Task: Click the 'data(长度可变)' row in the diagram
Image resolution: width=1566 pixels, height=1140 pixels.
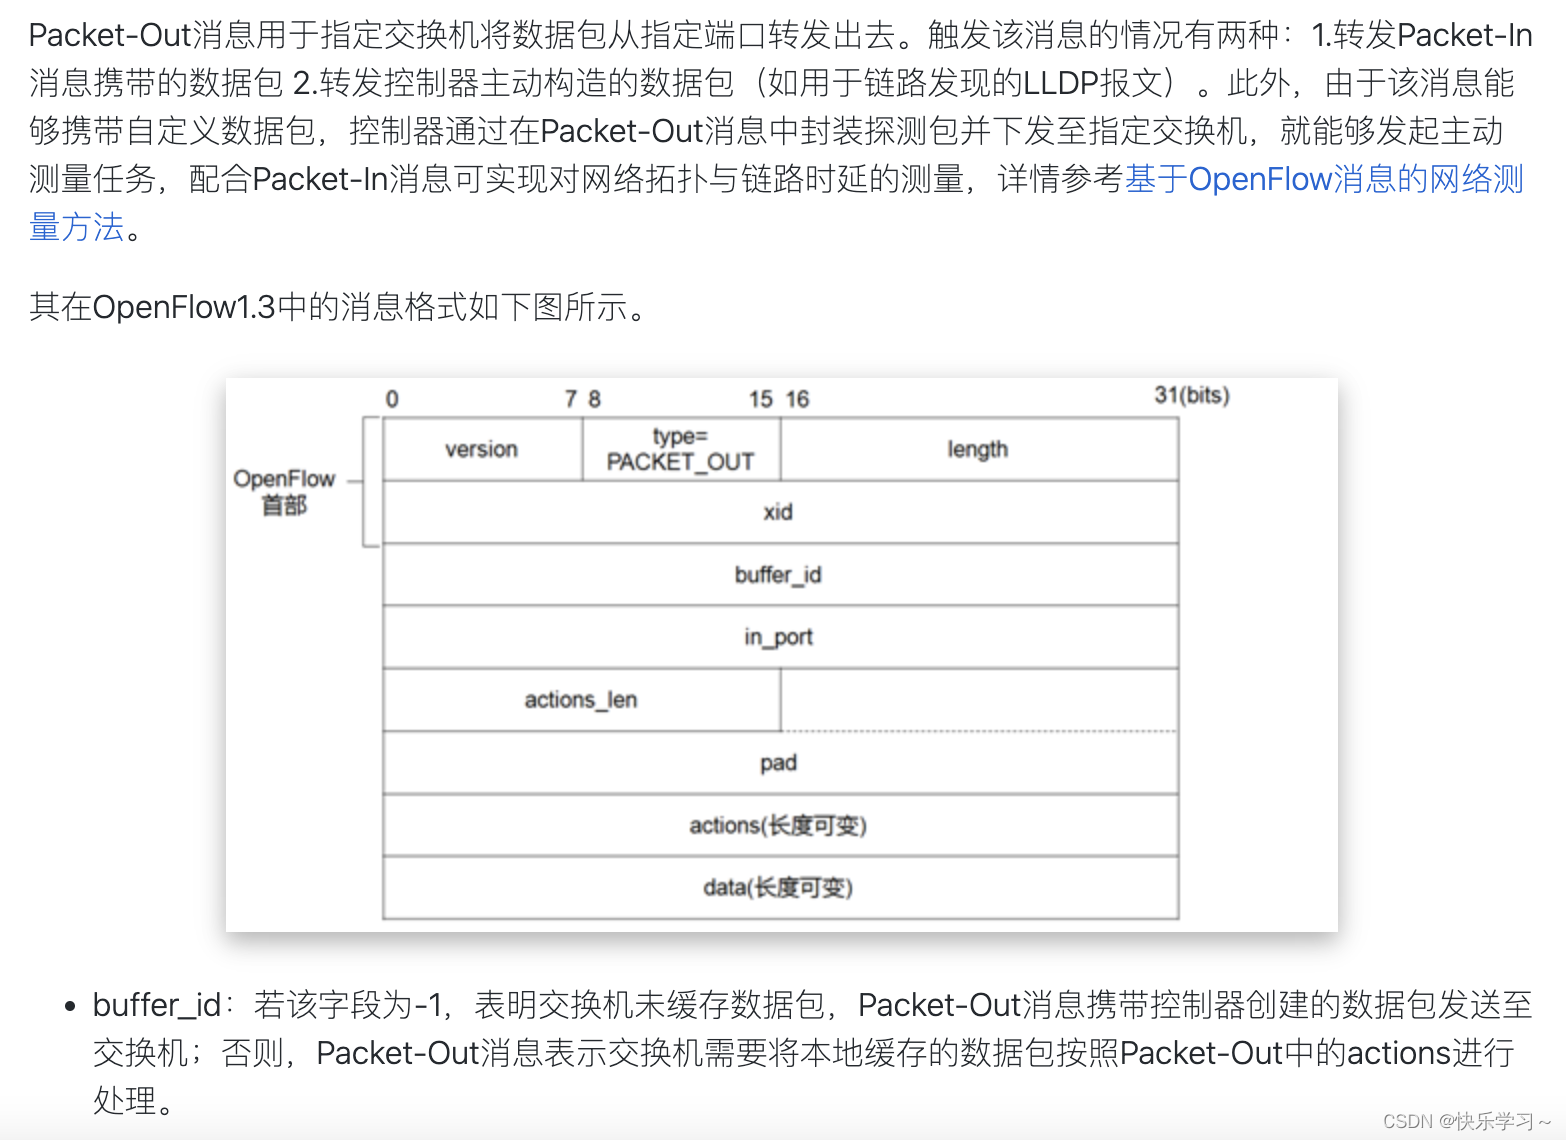Action: pyautogui.click(x=780, y=888)
